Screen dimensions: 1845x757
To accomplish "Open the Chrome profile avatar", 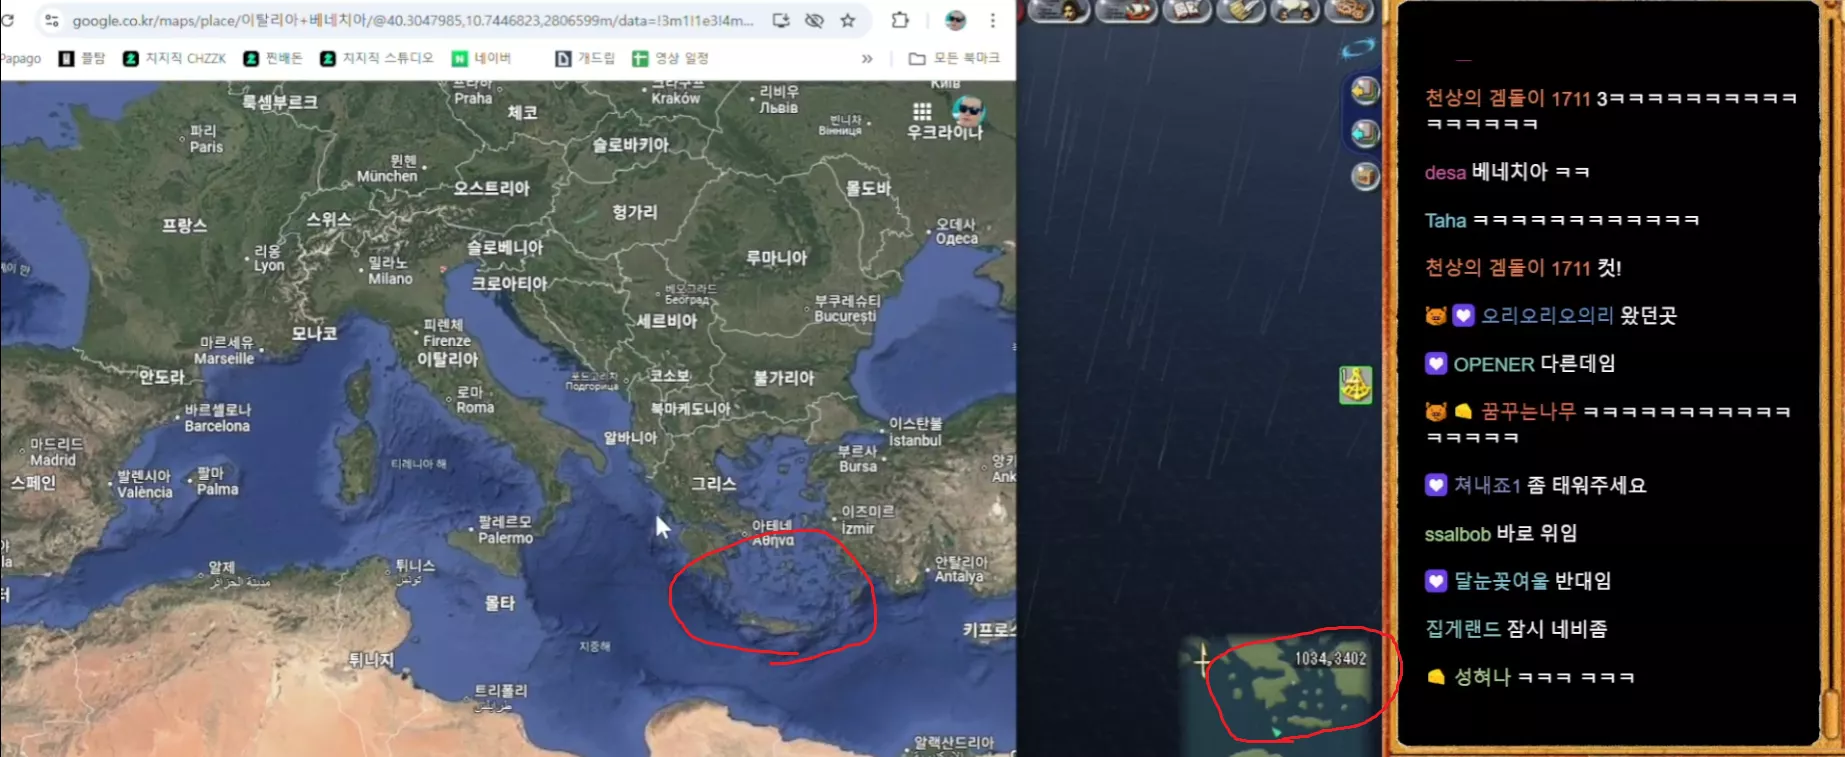I will pyautogui.click(x=955, y=20).
